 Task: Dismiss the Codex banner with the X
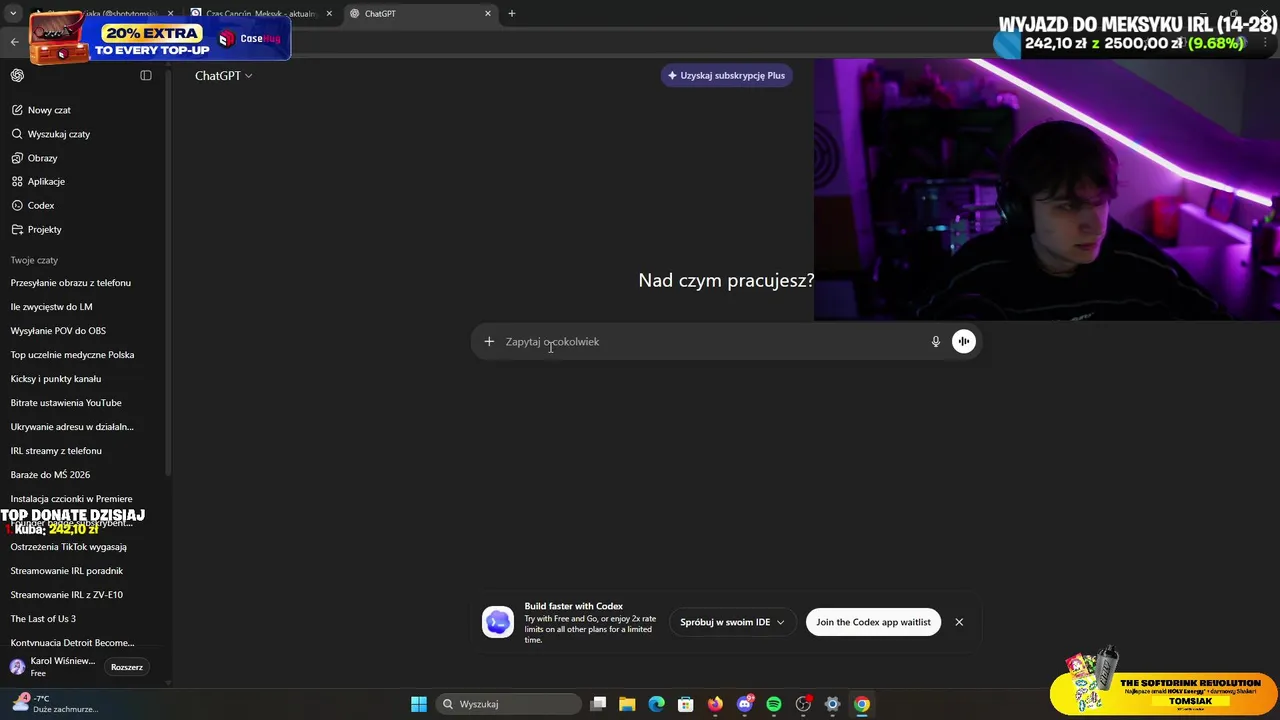click(959, 622)
